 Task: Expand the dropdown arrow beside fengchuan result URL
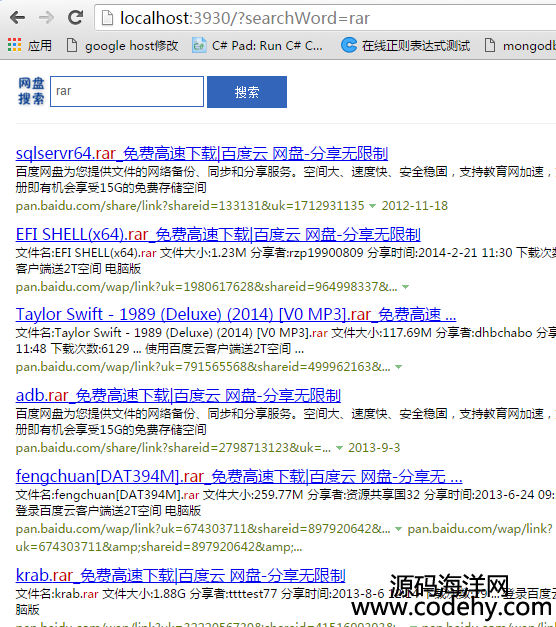(398, 529)
